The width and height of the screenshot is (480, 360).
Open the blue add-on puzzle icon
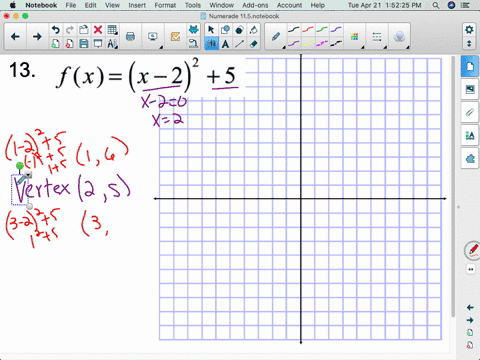(x=193, y=30)
